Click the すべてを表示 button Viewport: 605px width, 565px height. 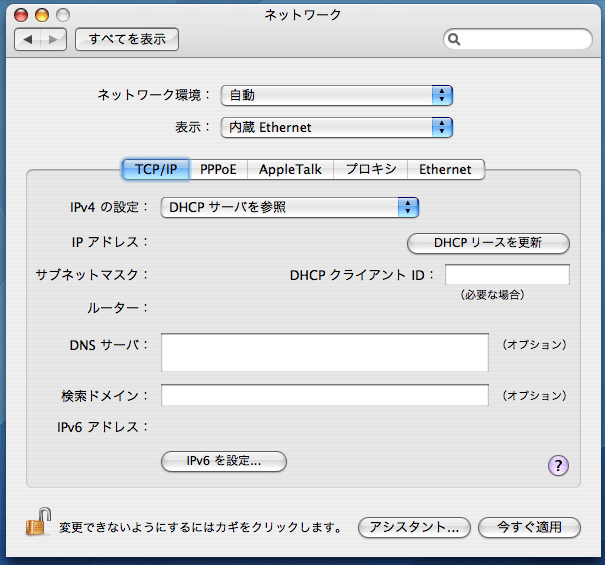coord(127,40)
